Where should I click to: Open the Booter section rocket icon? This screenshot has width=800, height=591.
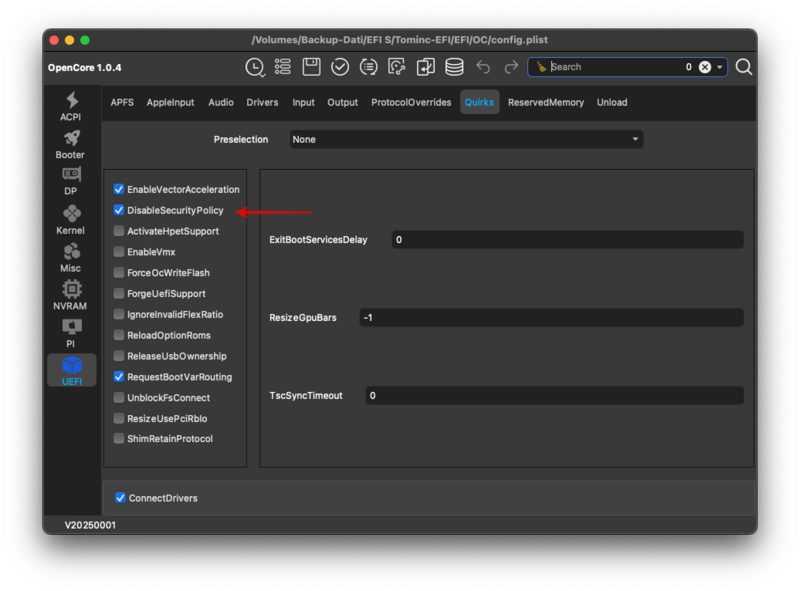[x=71, y=138]
